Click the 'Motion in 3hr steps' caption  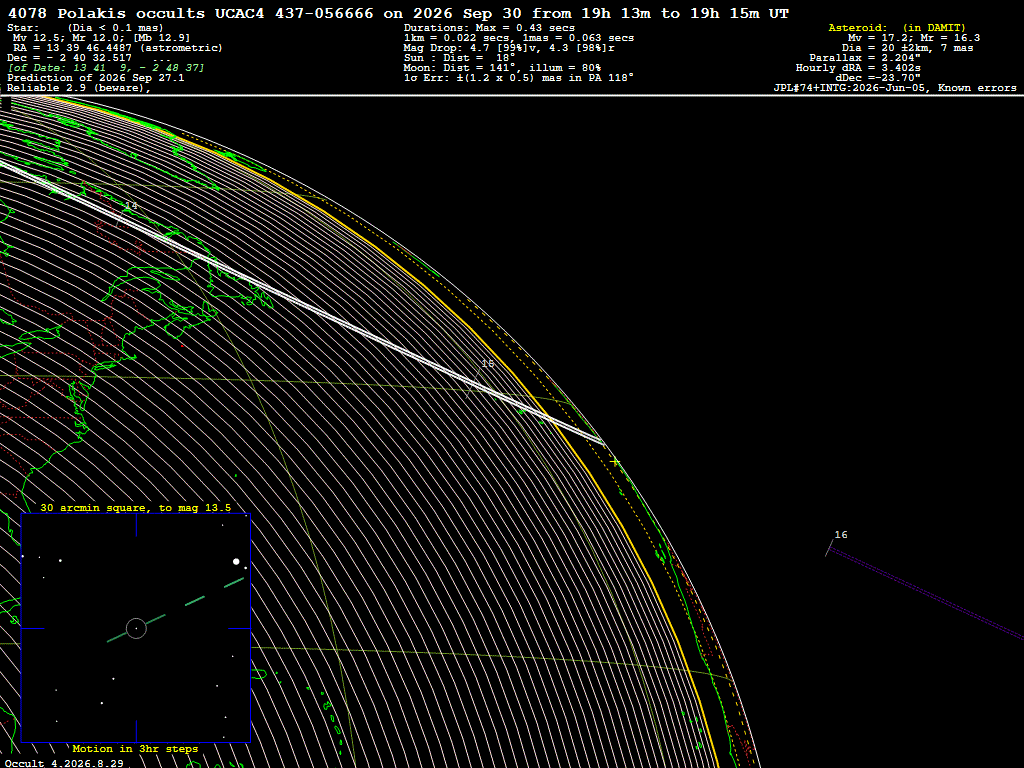(x=135, y=748)
